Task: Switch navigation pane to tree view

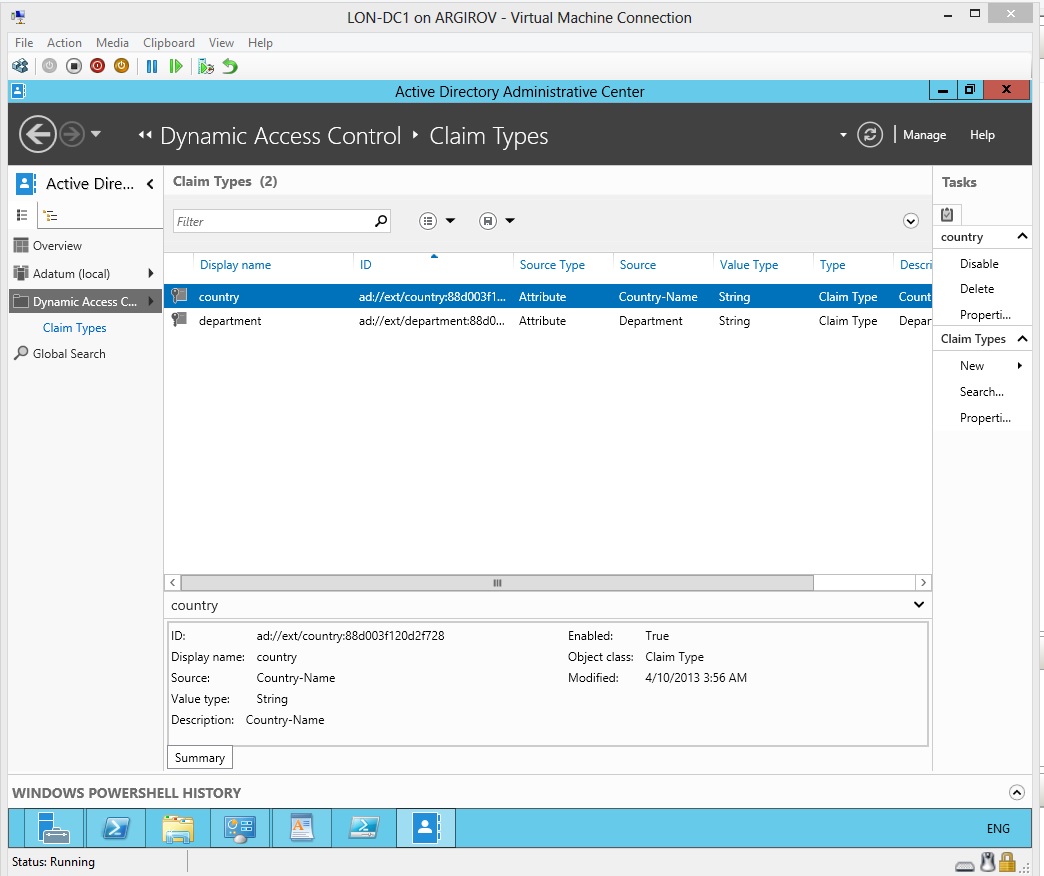Action: (x=50, y=215)
